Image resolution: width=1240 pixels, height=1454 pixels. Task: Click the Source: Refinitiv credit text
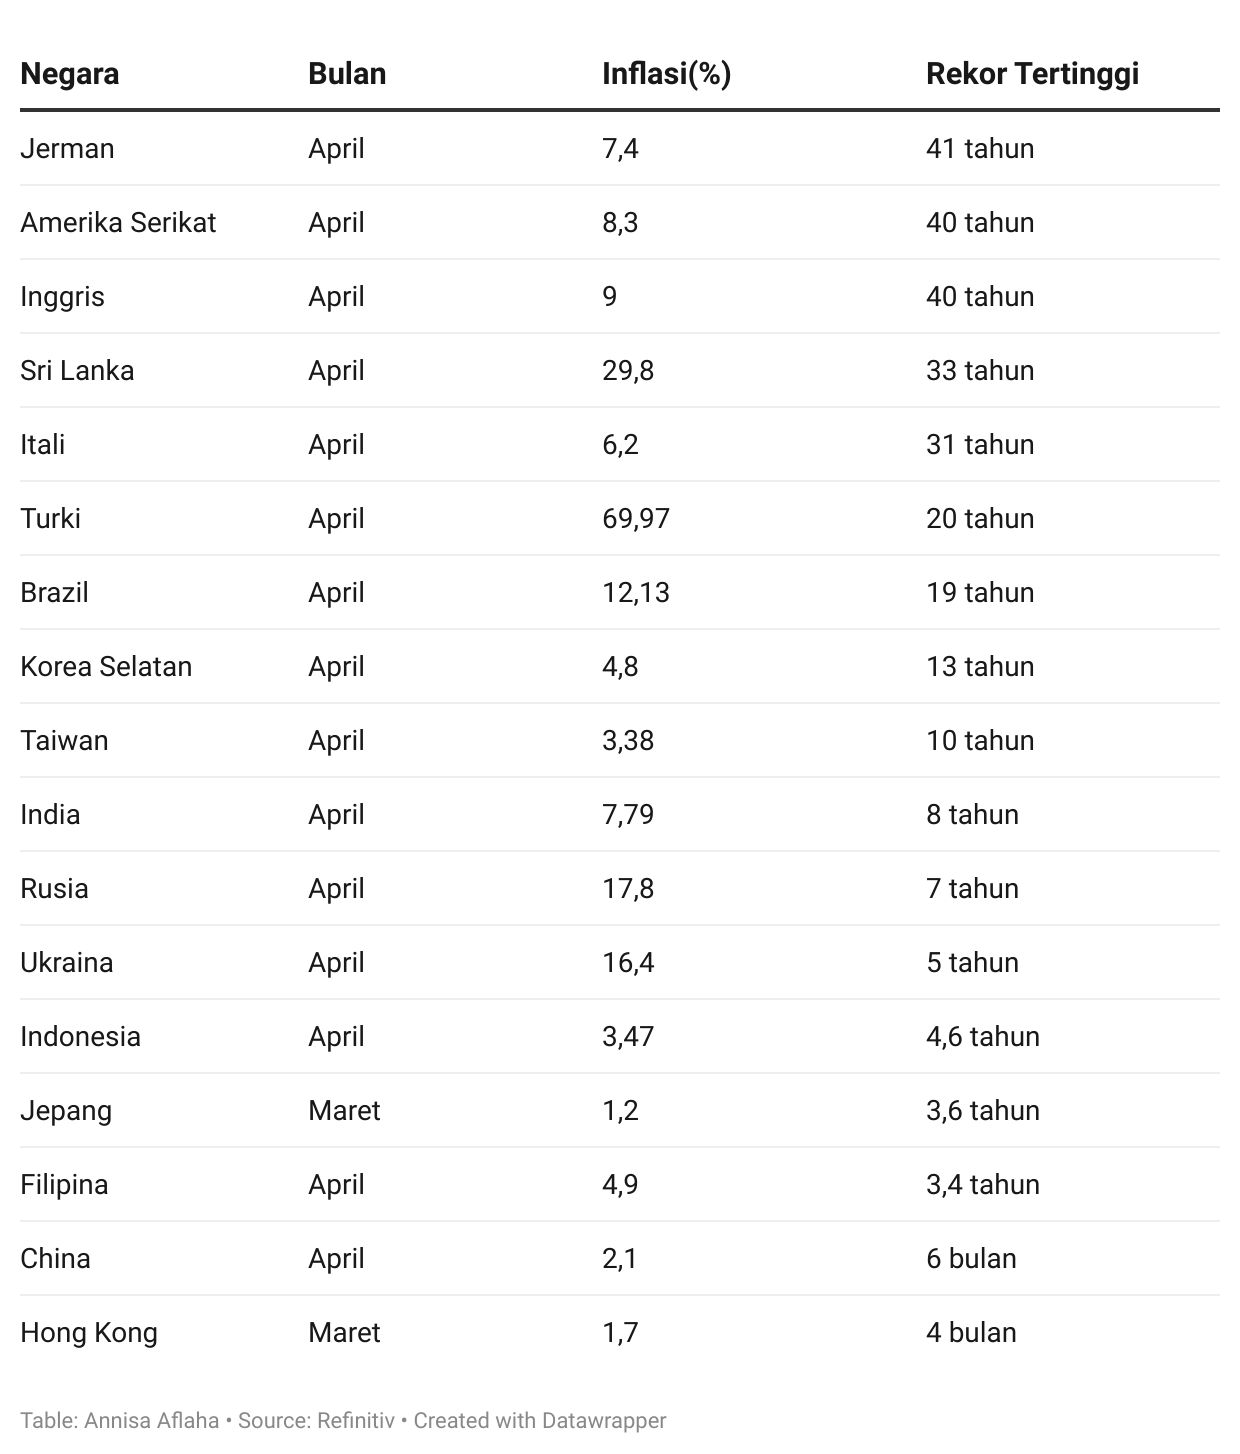point(316,1420)
